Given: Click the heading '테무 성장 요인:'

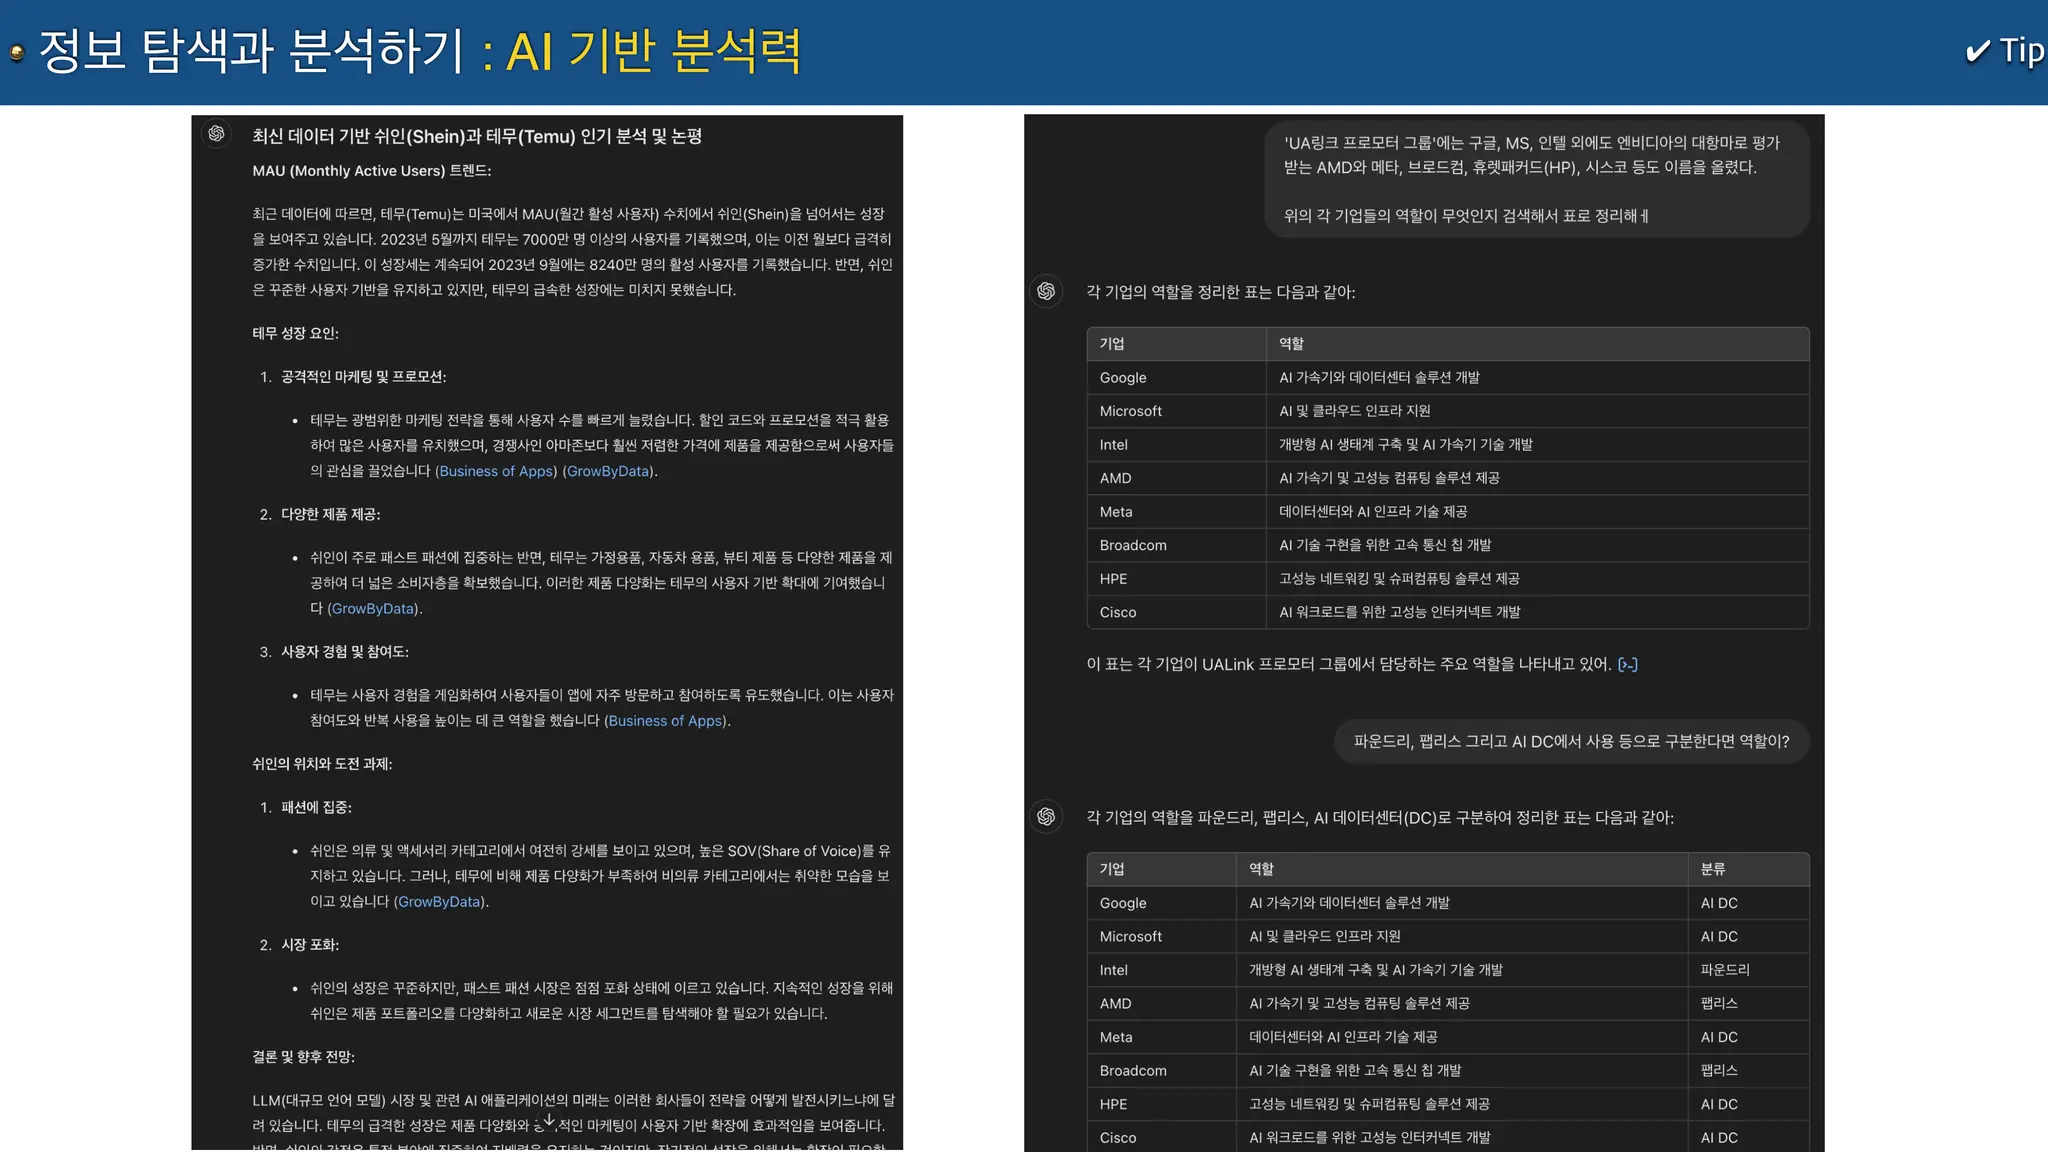Looking at the screenshot, I should pyautogui.click(x=295, y=333).
